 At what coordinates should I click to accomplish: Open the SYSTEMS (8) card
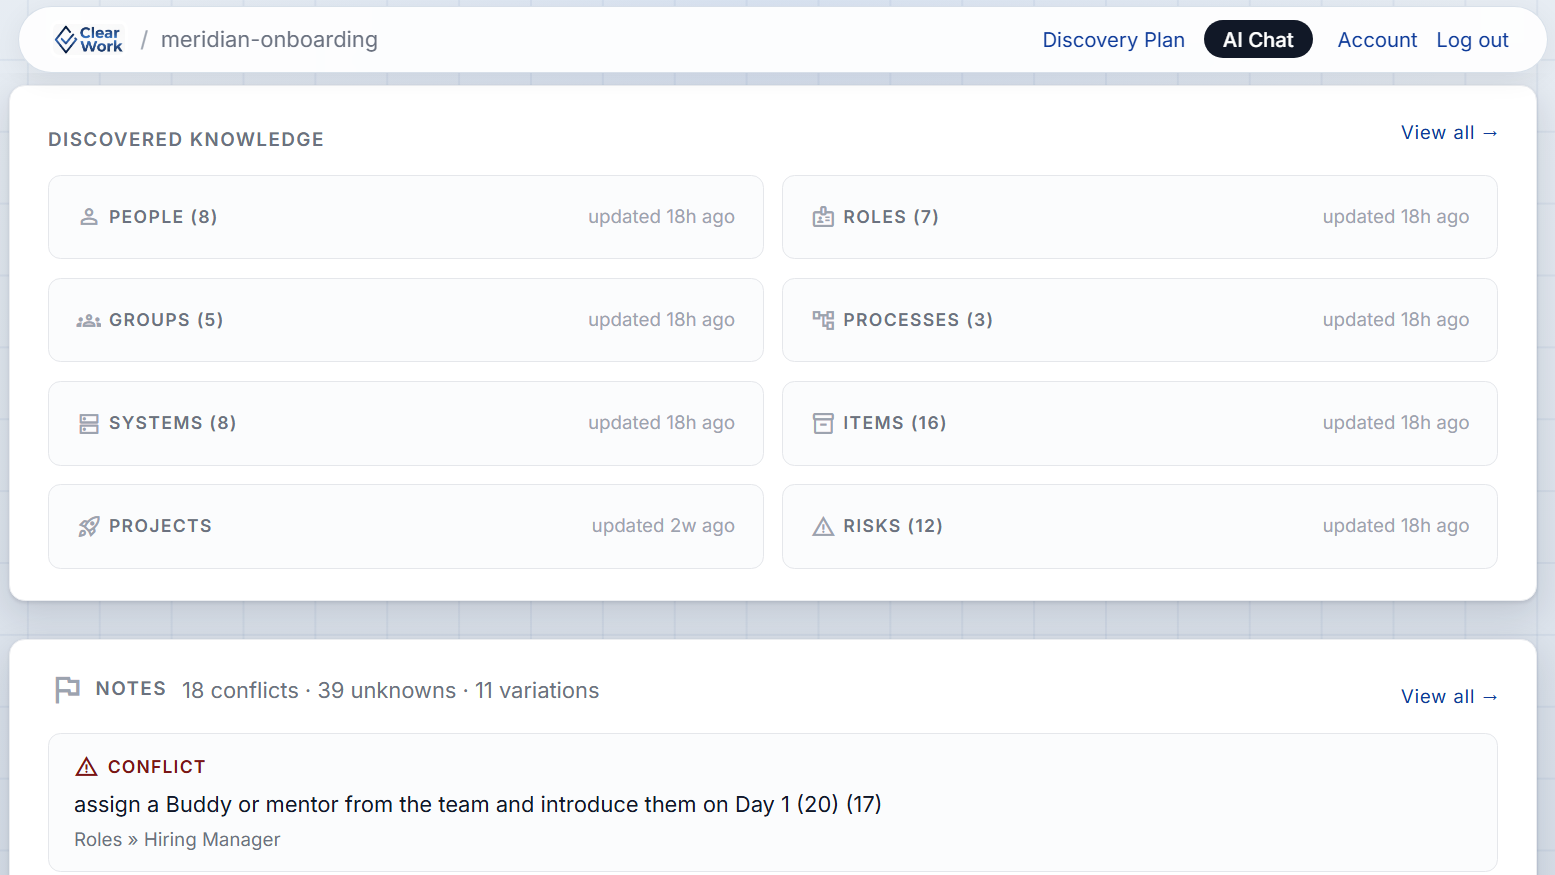point(406,423)
